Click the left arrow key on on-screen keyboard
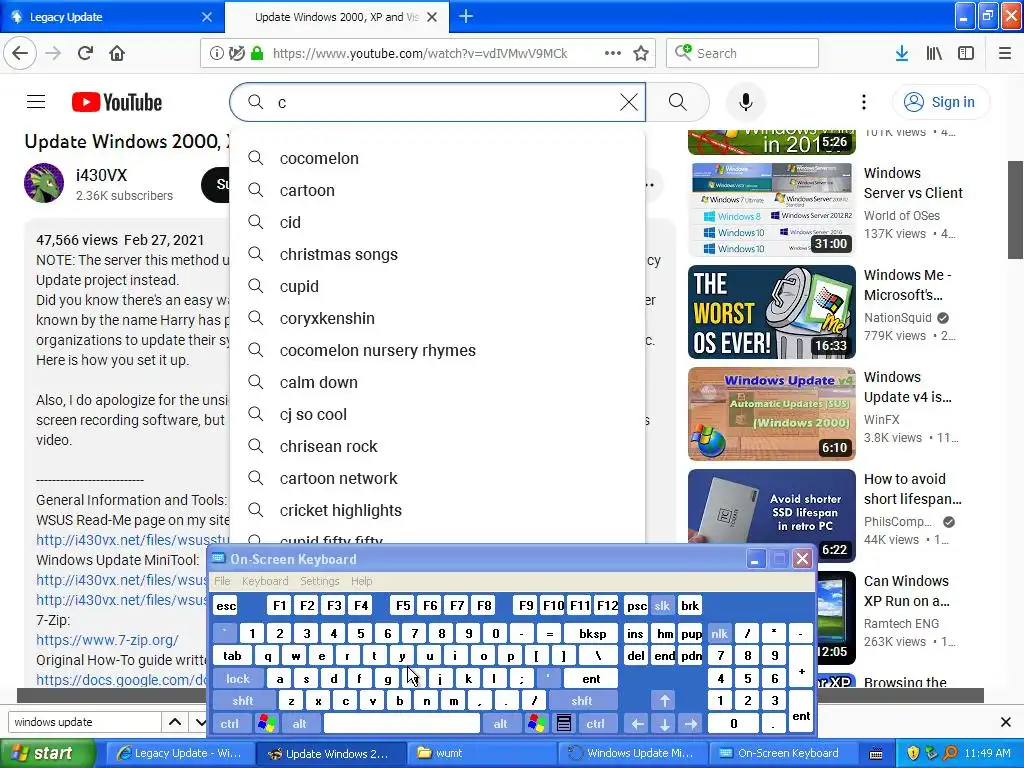 coord(637,724)
